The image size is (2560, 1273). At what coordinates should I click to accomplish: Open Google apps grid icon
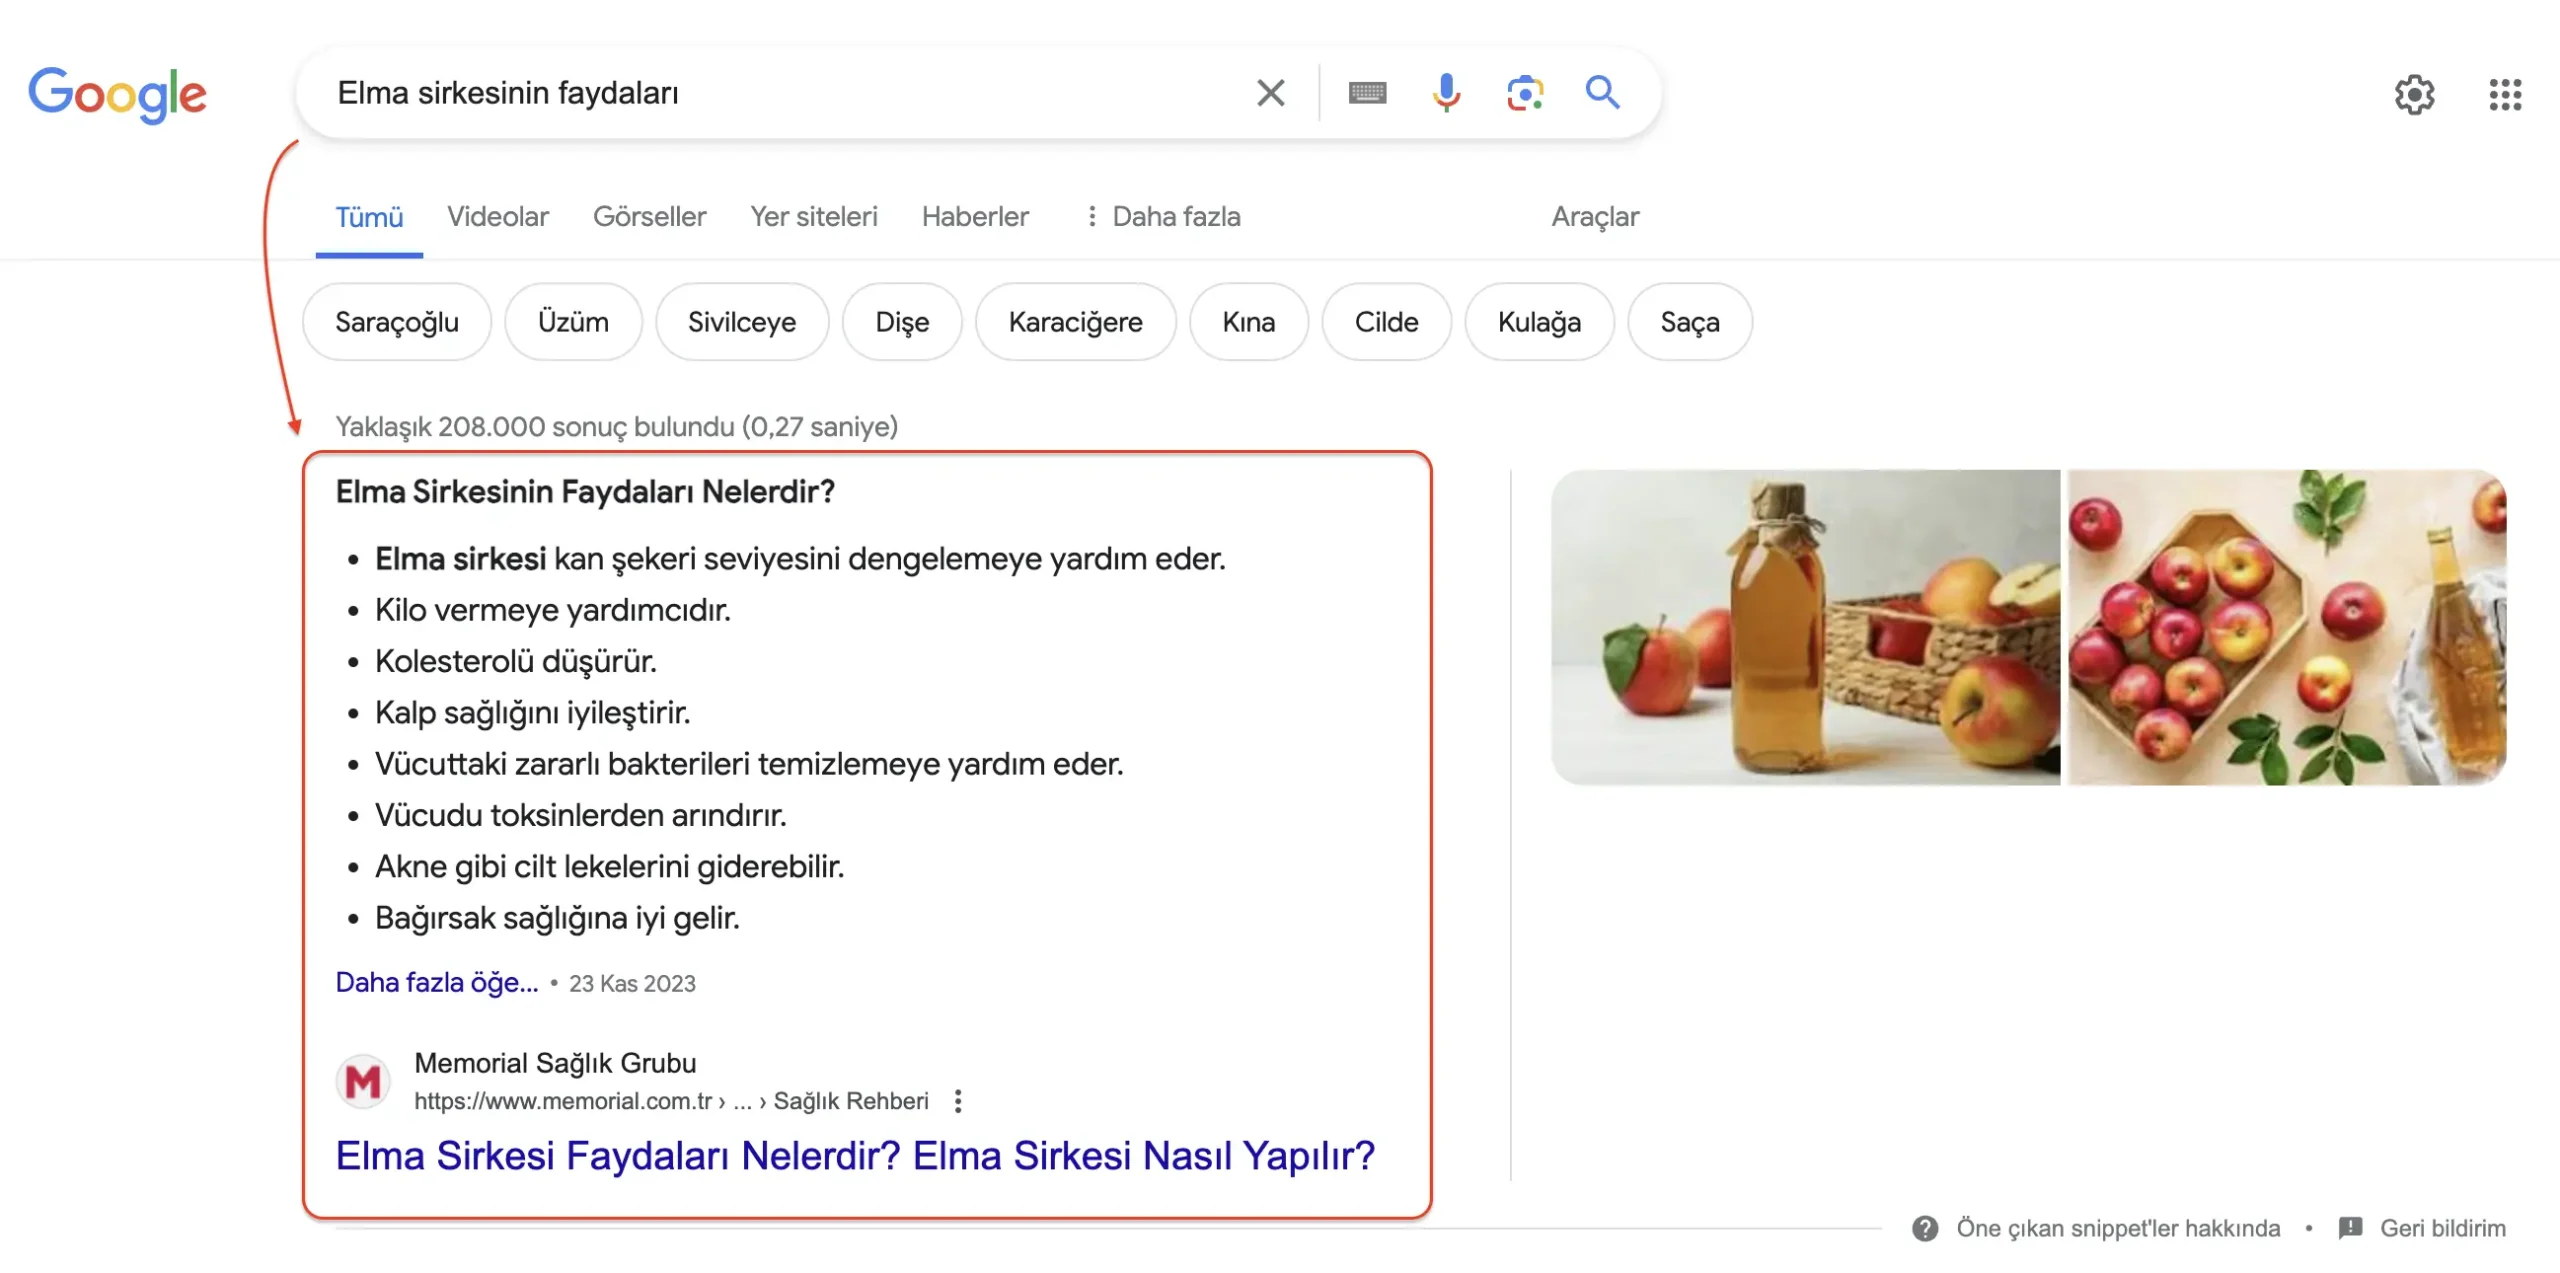[2505, 94]
